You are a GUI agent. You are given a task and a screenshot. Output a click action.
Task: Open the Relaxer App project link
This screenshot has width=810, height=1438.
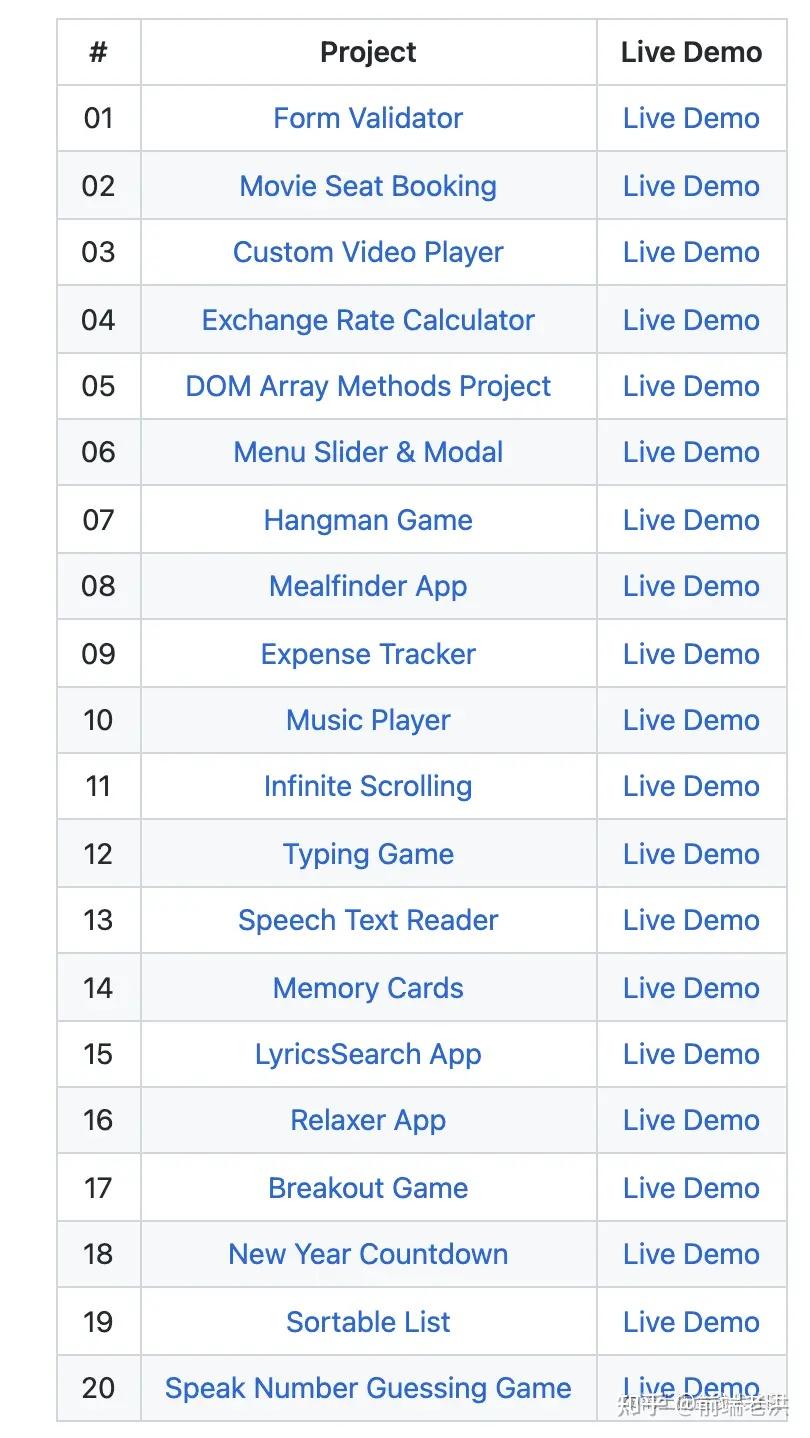tap(368, 1120)
